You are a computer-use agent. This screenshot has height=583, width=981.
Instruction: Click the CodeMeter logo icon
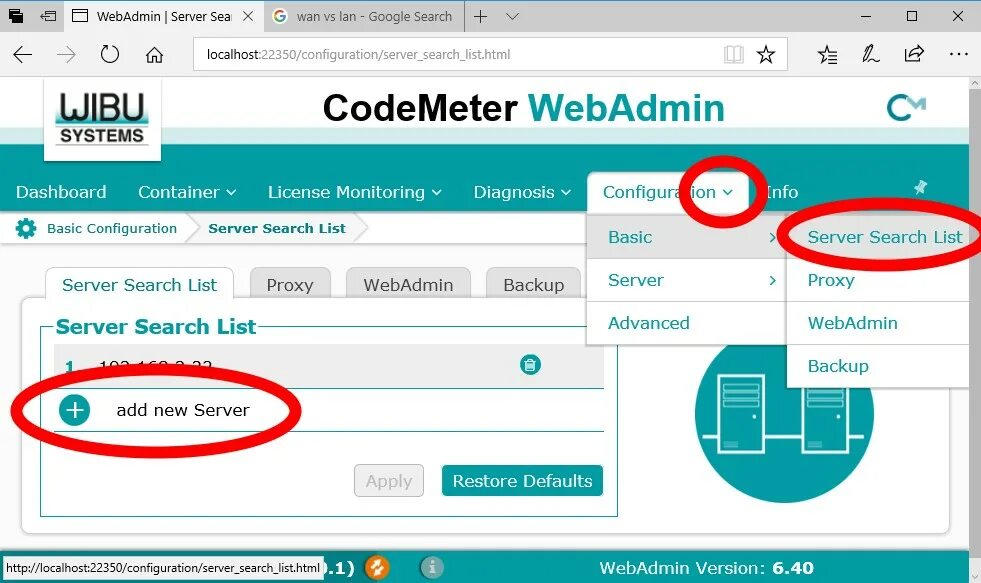click(906, 108)
